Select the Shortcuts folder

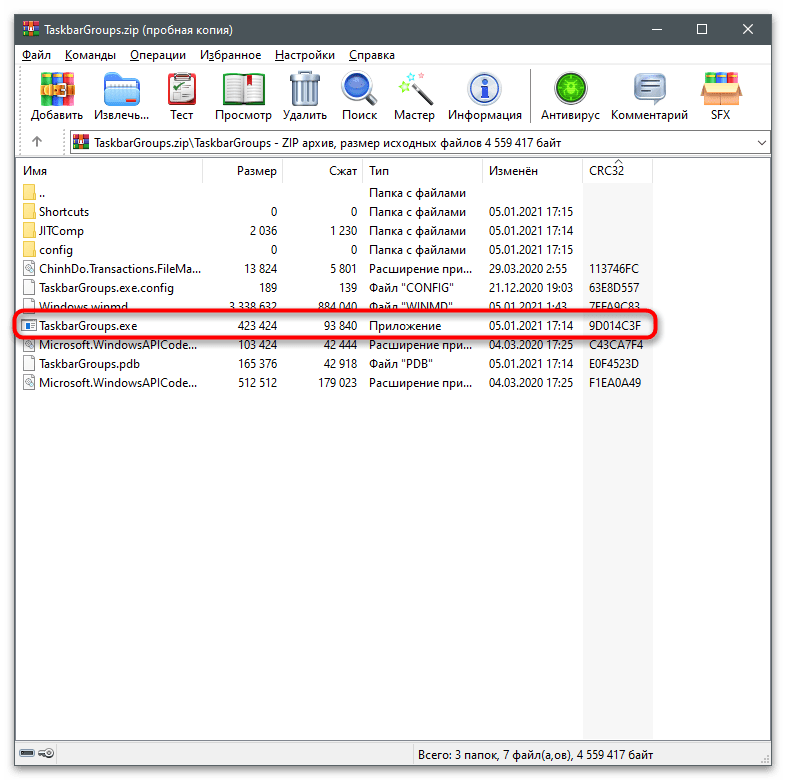click(64, 212)
